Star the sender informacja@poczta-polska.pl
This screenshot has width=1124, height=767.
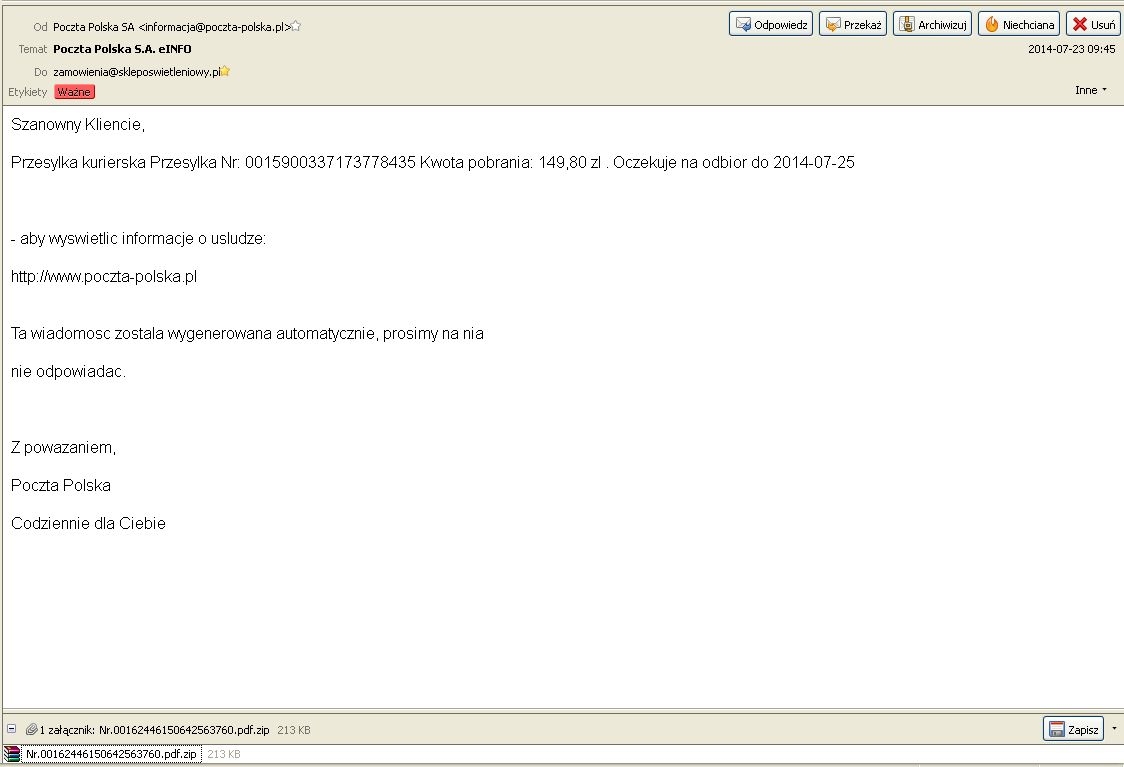(x=296, y=27)
